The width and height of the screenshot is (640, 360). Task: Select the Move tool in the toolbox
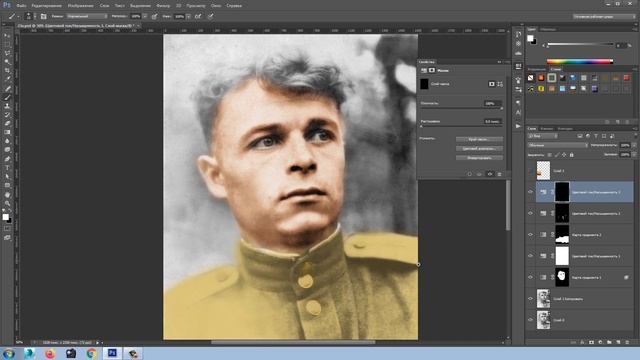point(7,36)
